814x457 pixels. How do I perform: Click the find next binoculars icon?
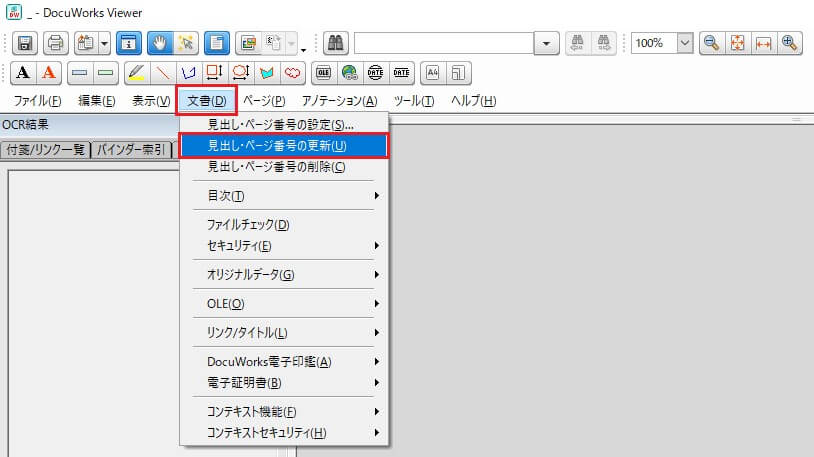click(603, 43)
